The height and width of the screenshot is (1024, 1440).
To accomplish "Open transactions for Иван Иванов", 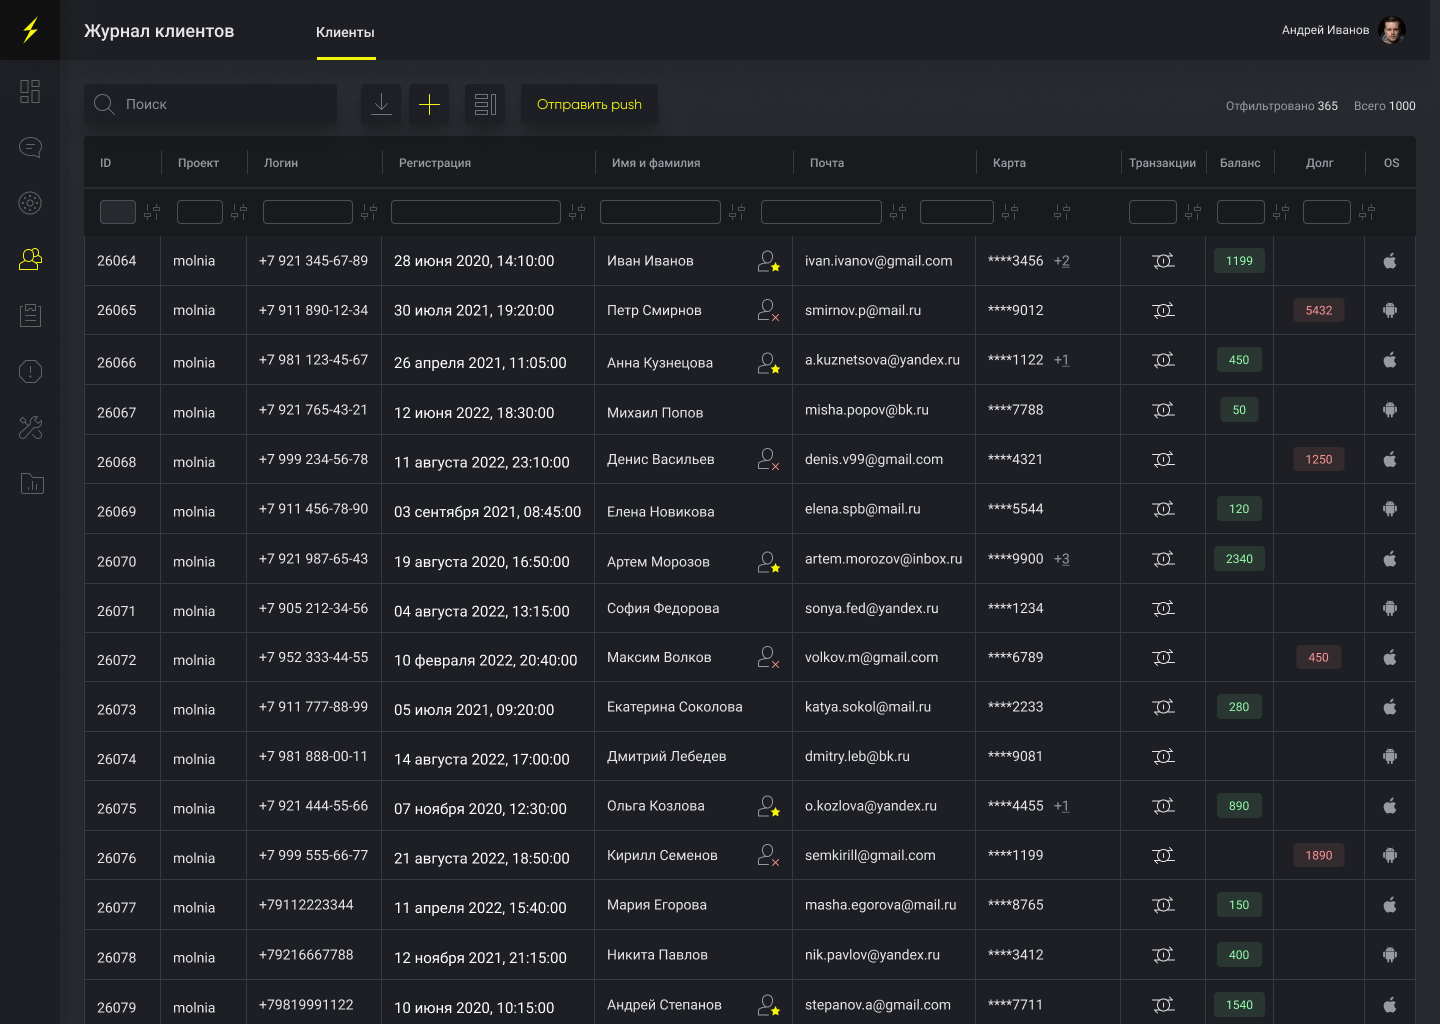I will click(1163, 261).
